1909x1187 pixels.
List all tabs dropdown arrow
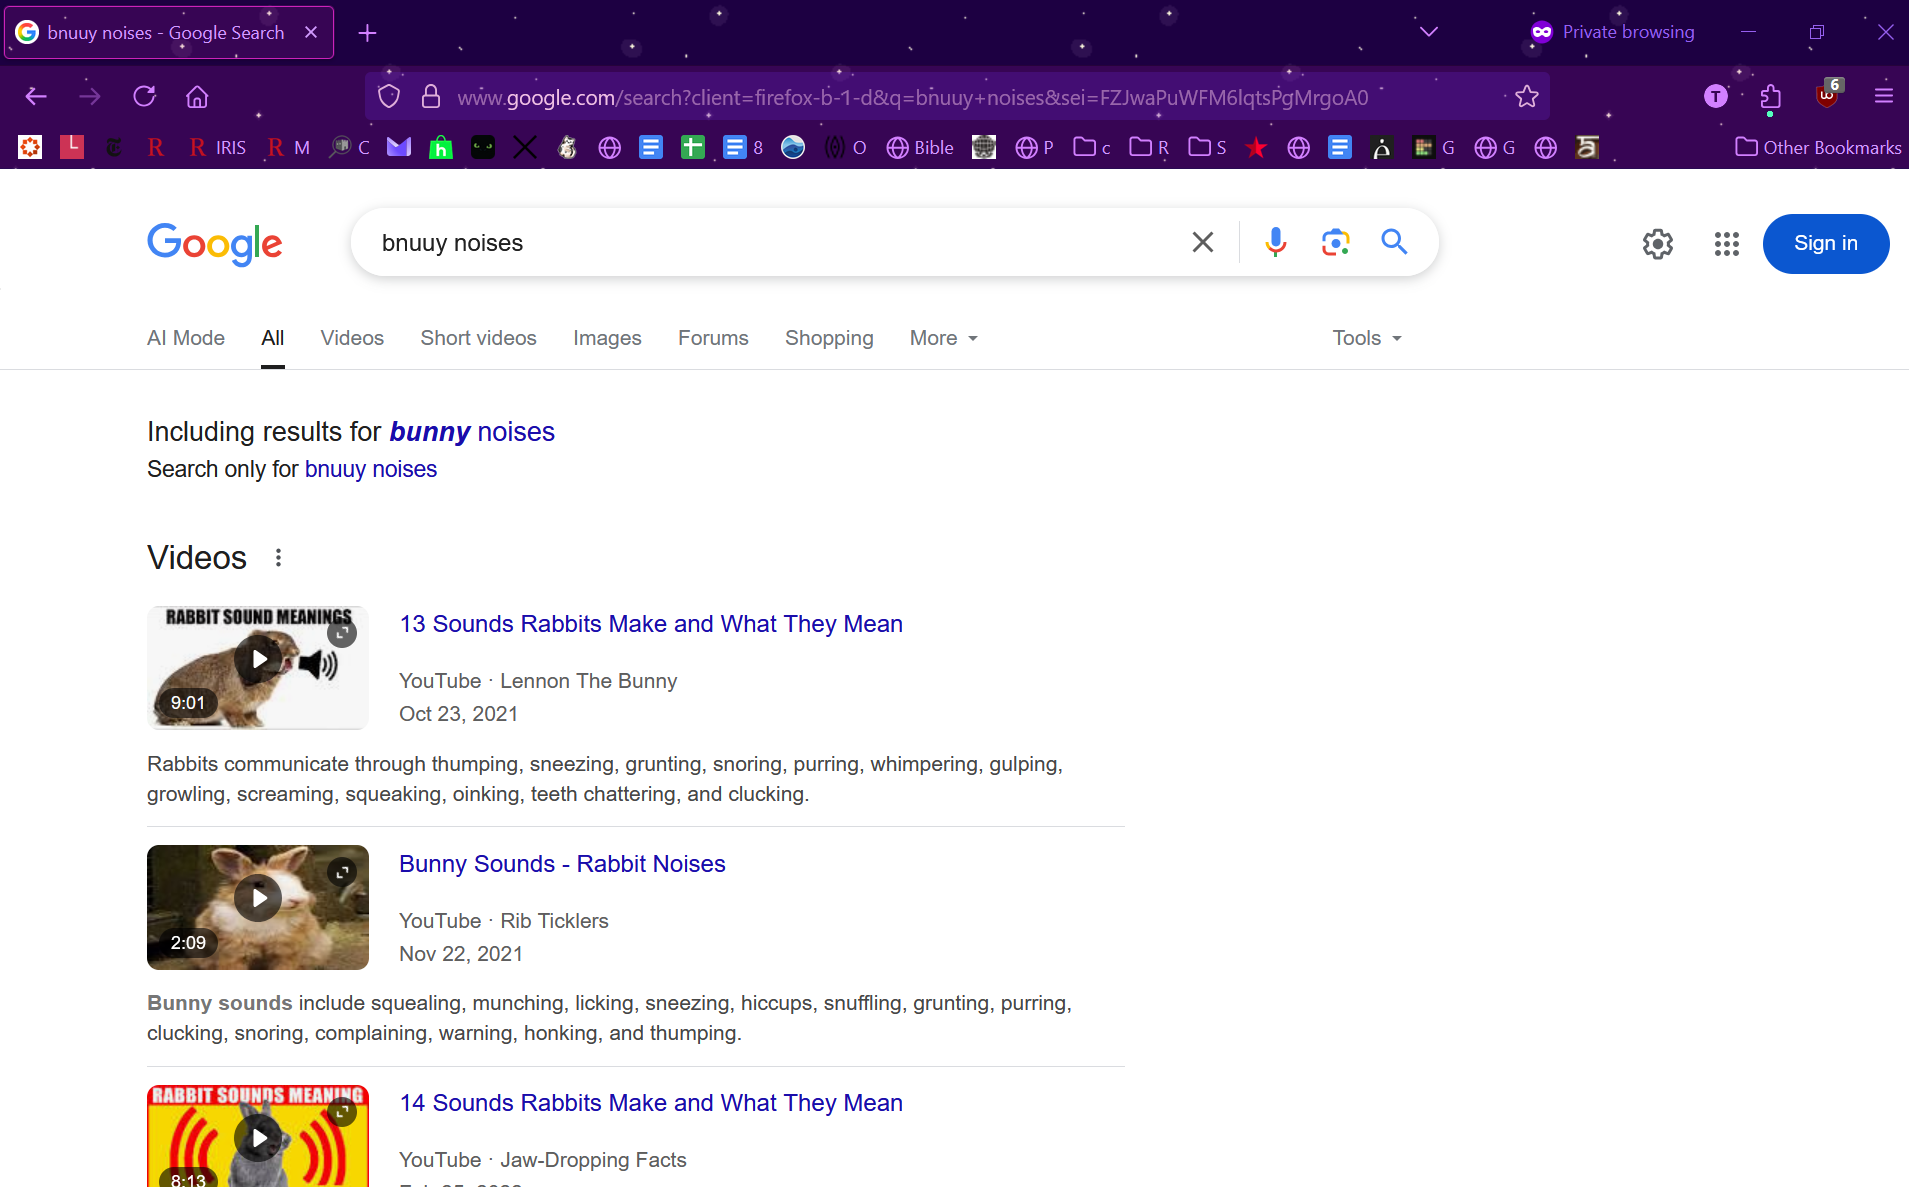point(1429,32)
